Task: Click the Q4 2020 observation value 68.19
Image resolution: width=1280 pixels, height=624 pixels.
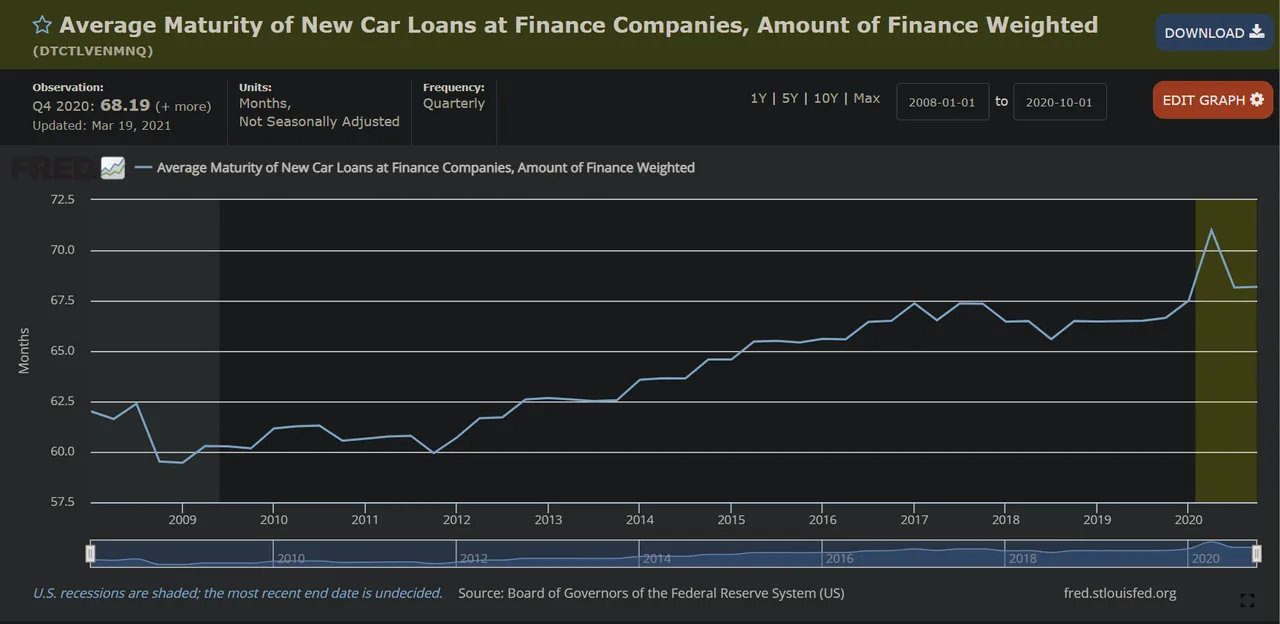Action: [125, 105]
